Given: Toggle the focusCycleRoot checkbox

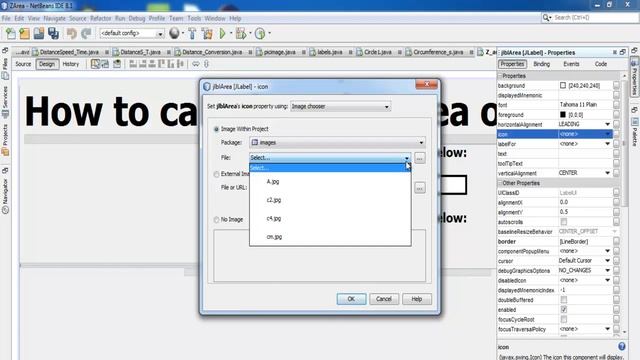Looking at the screenshot, I should point(564,320).
